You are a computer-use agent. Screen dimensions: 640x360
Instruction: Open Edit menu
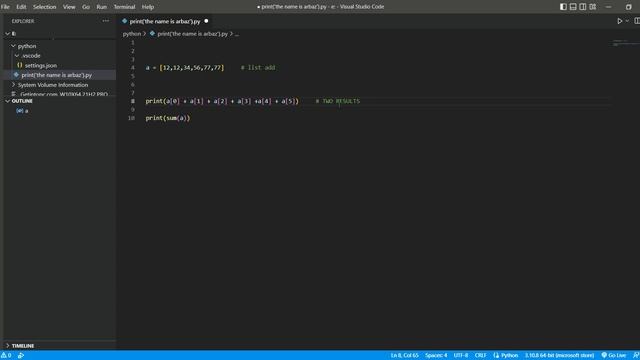click(x=21, y=7)
